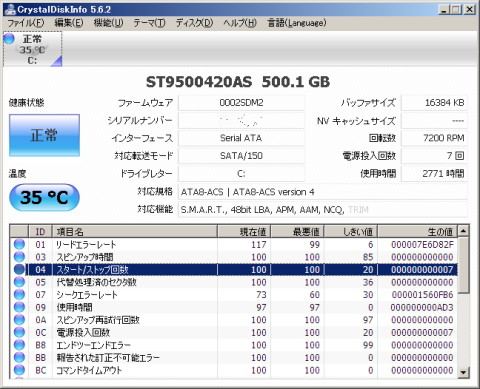
Task: Click the status orb for ID 0C 電源投入回数 row
Action: [19, 332]
